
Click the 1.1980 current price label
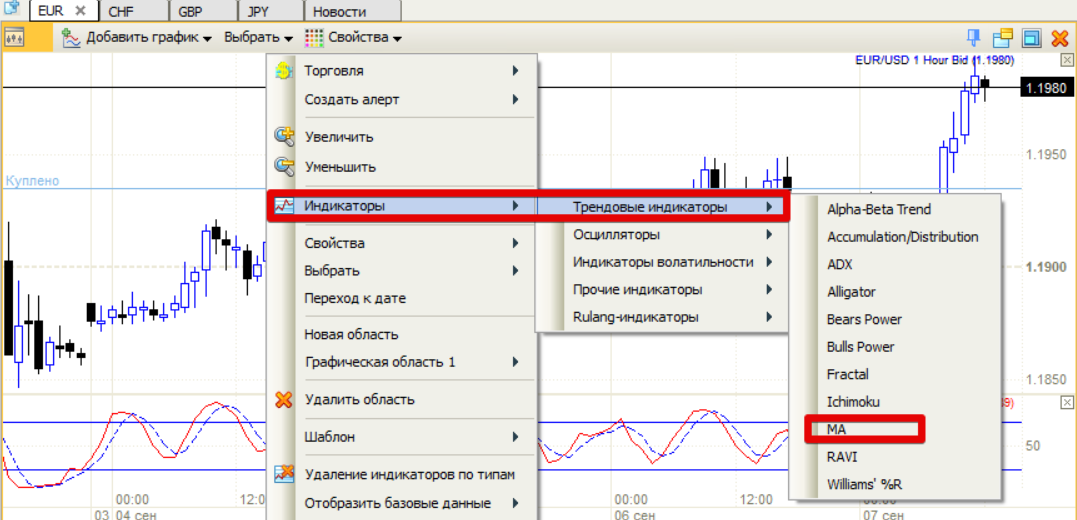click(1046, 89)
